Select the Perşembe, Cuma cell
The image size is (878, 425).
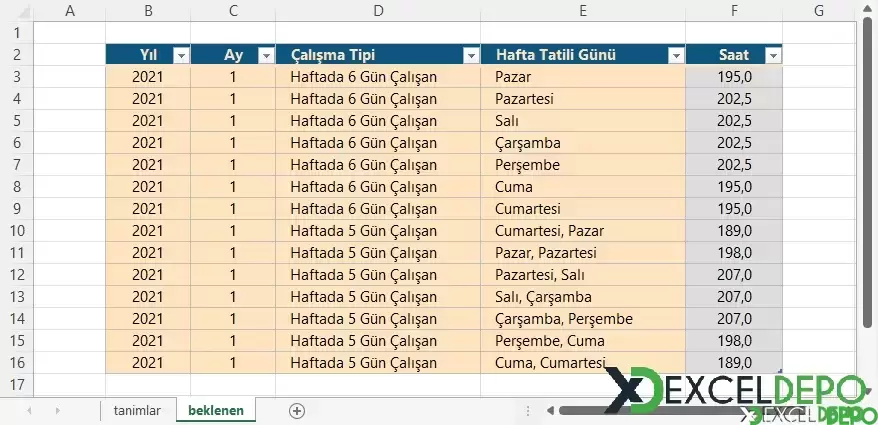[x=583, y=340]
